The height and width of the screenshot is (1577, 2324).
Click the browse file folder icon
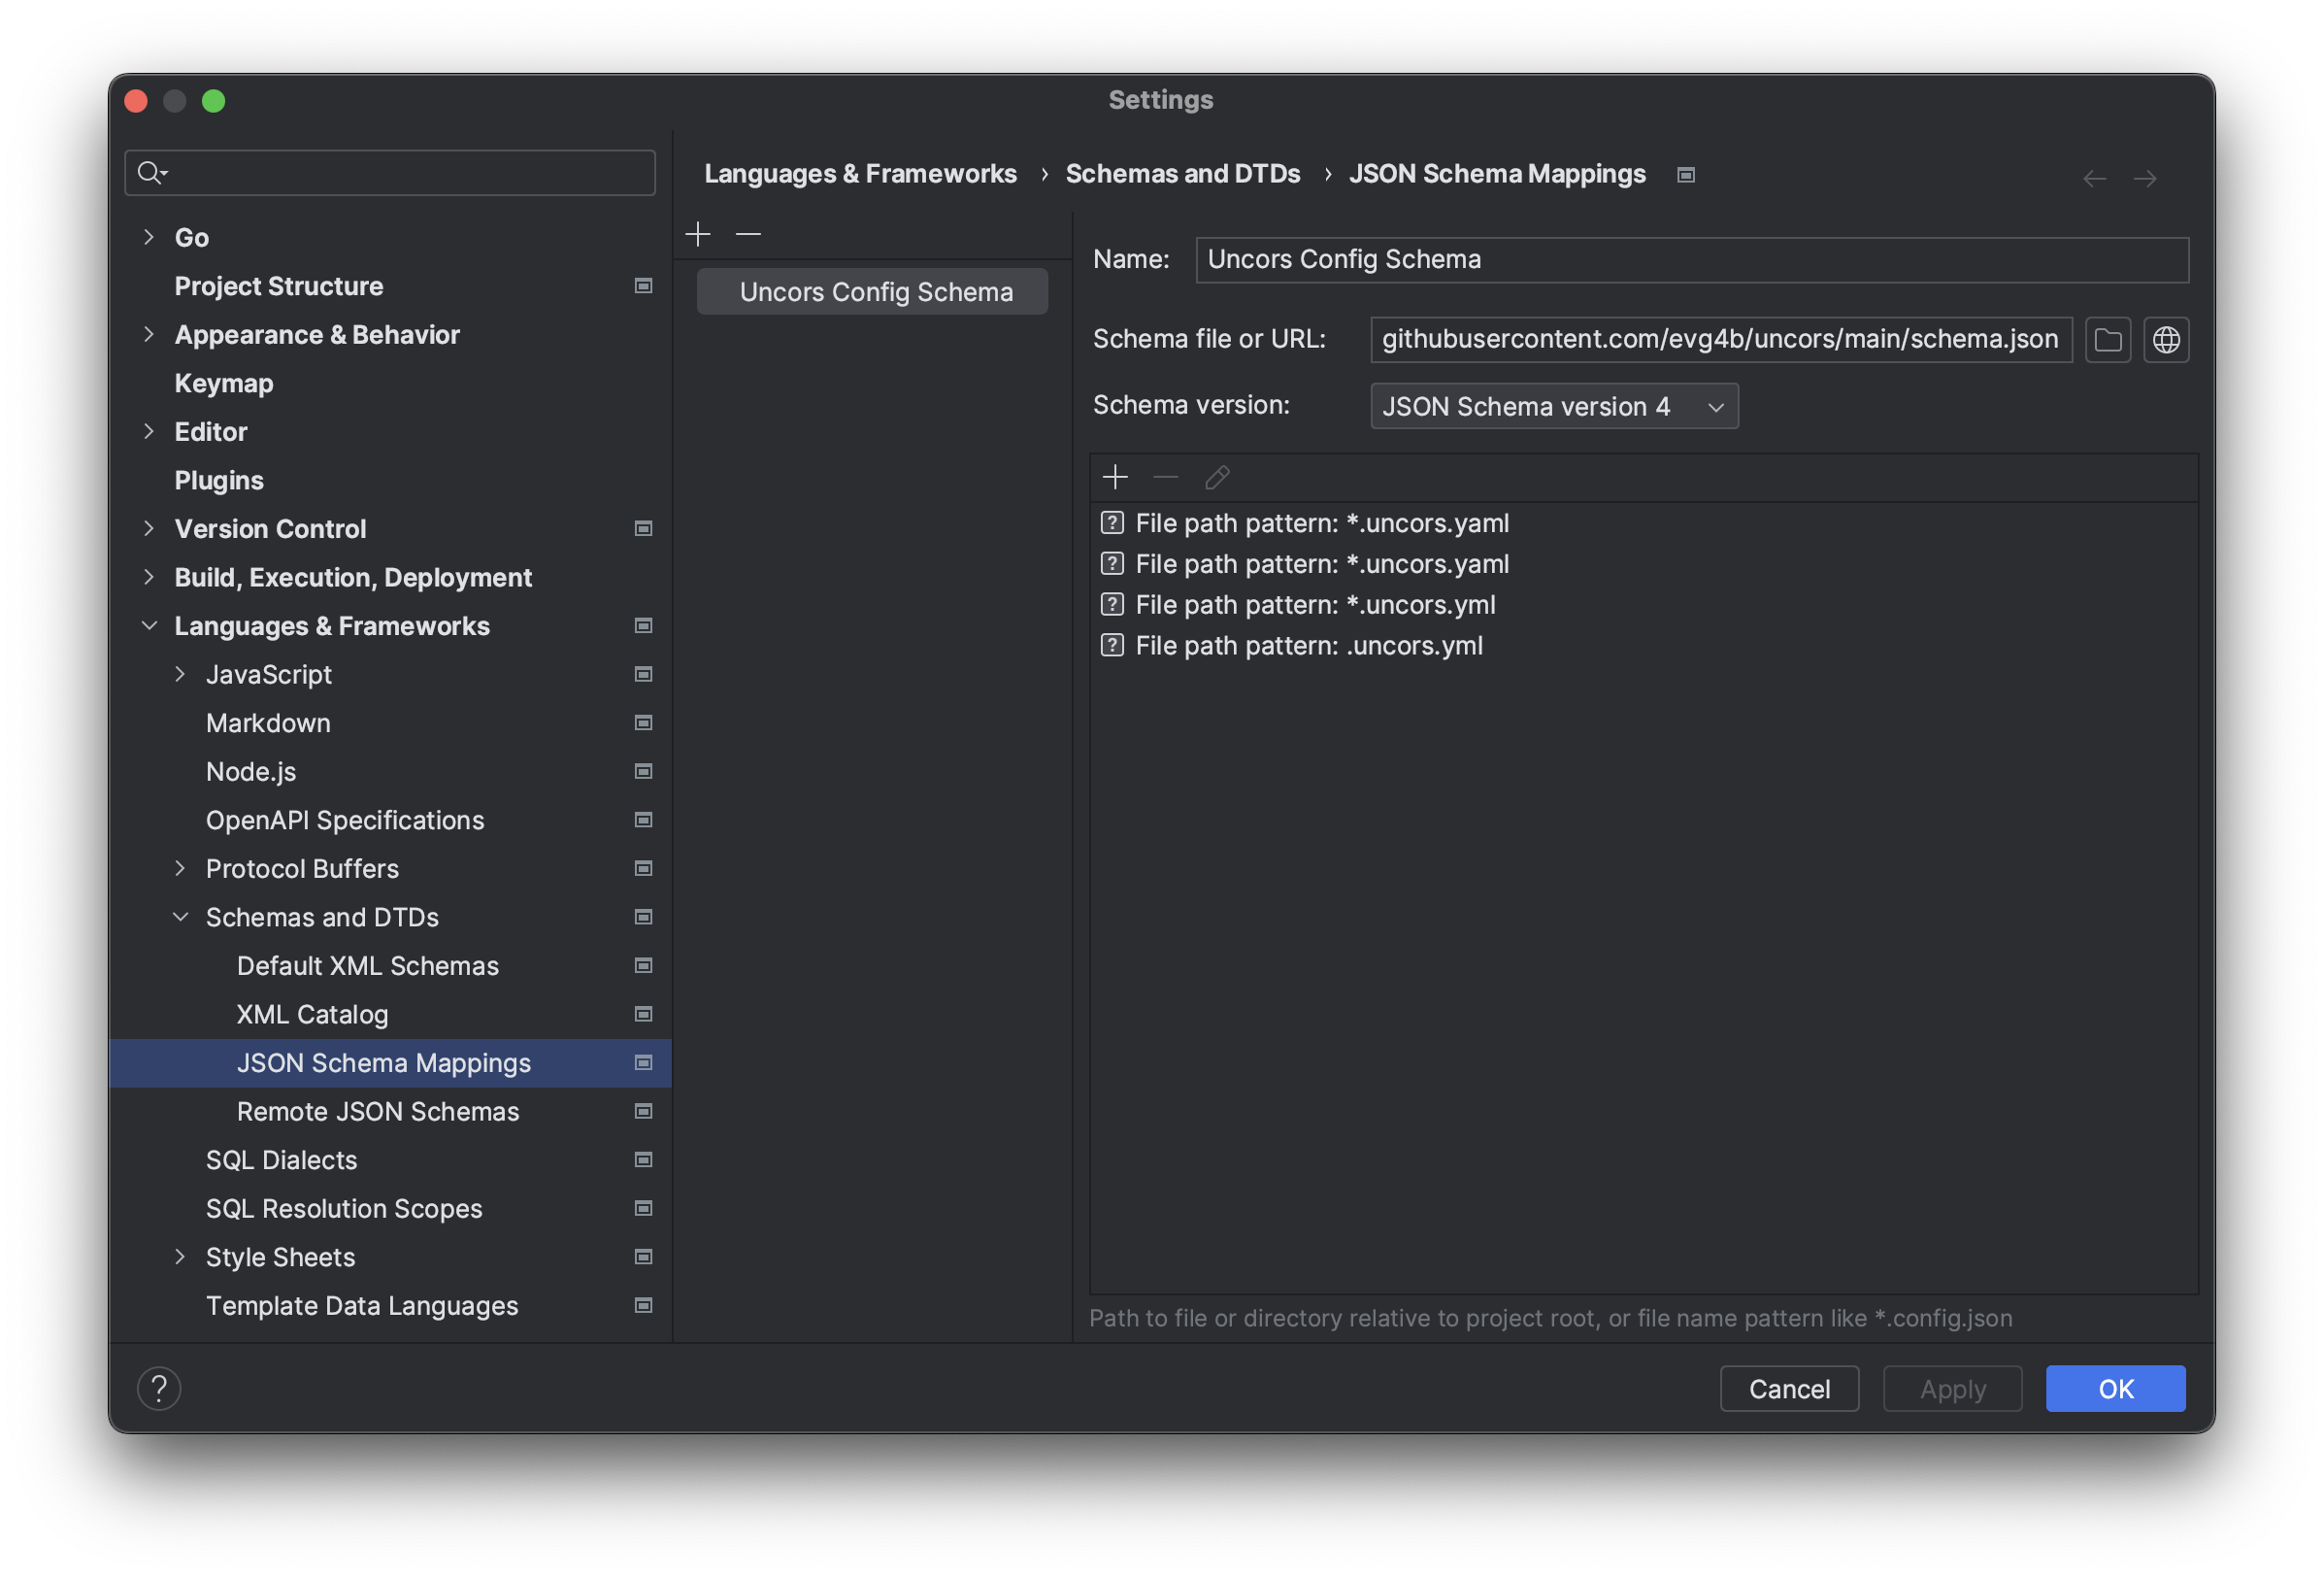click(x=2108, y=338)
